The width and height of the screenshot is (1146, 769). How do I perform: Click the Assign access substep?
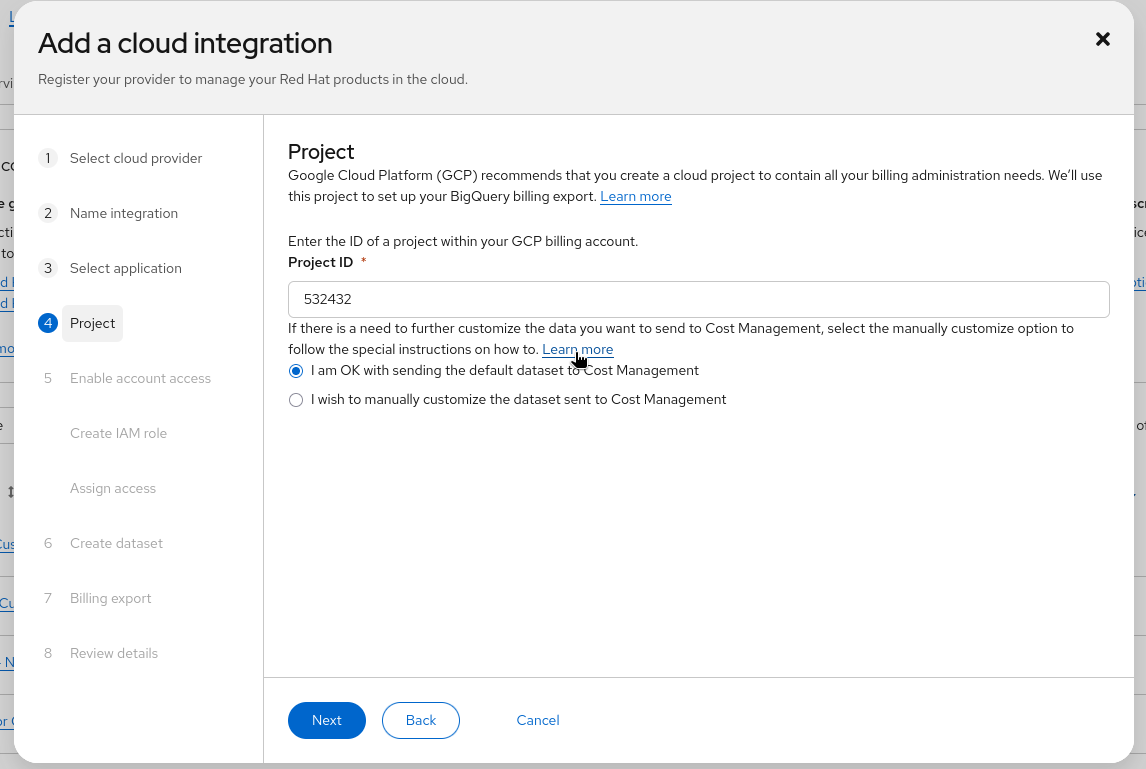[113, 488]
